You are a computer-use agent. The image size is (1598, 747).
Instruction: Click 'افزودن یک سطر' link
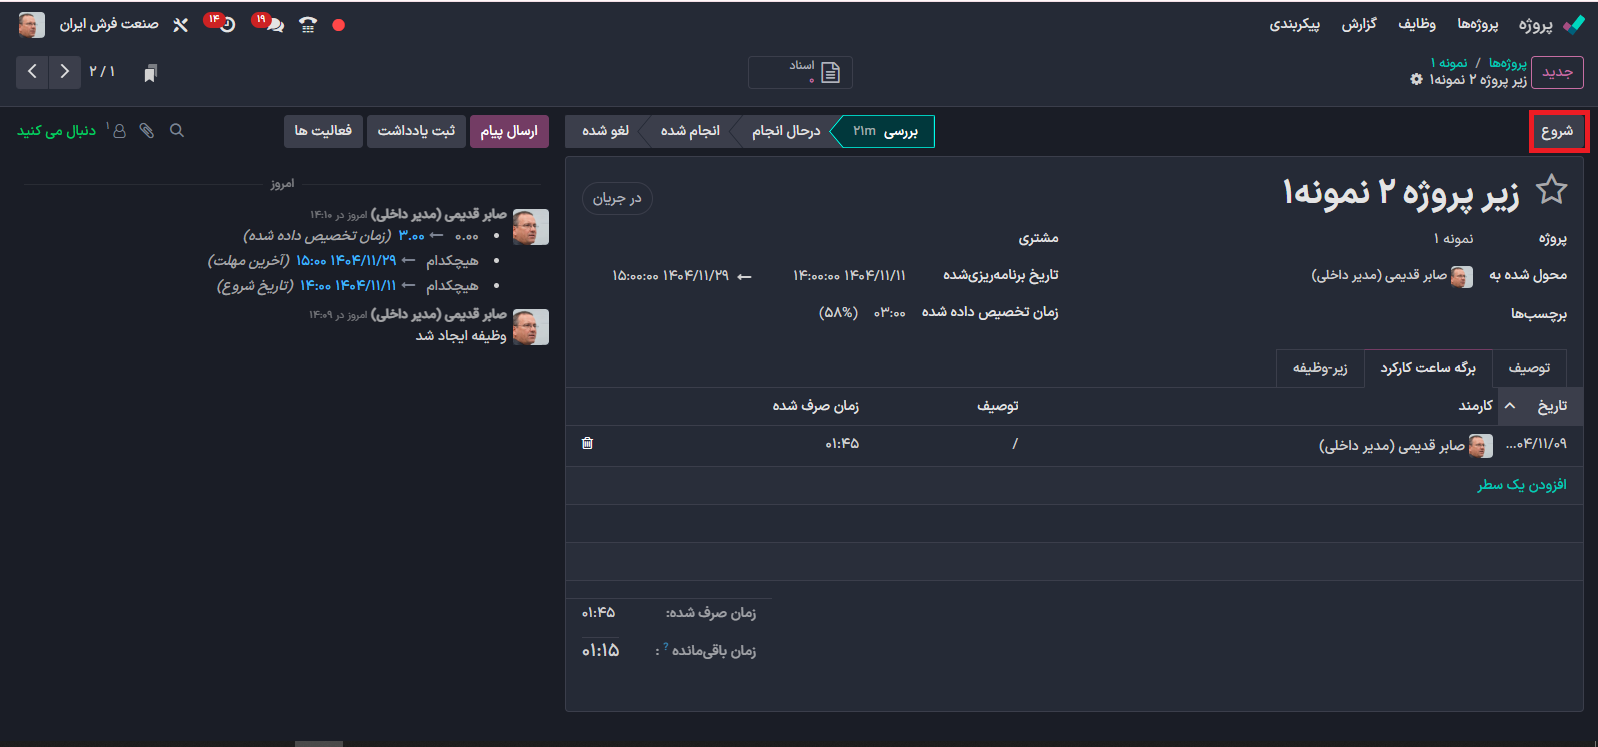pyautogui.click(x=1521, y=485)
